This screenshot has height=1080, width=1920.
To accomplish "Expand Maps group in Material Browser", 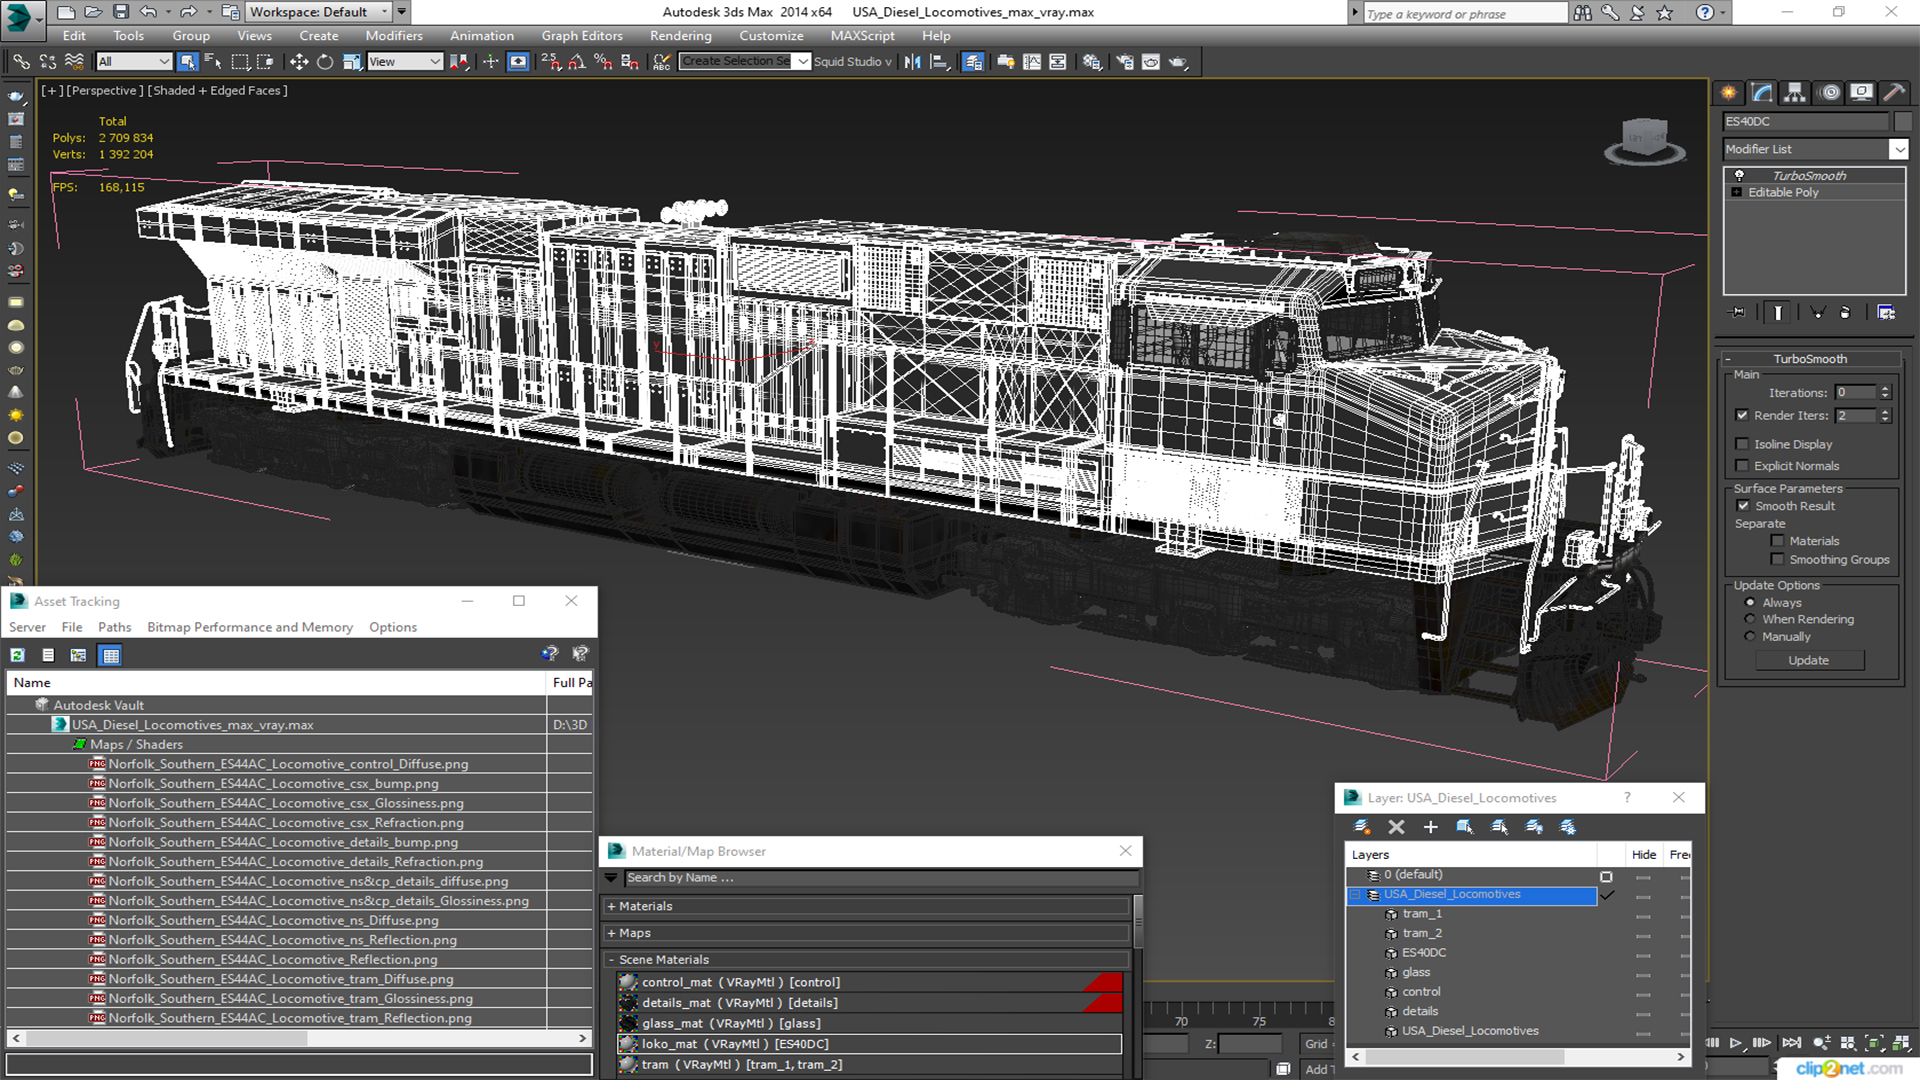I will coord(611,933).
